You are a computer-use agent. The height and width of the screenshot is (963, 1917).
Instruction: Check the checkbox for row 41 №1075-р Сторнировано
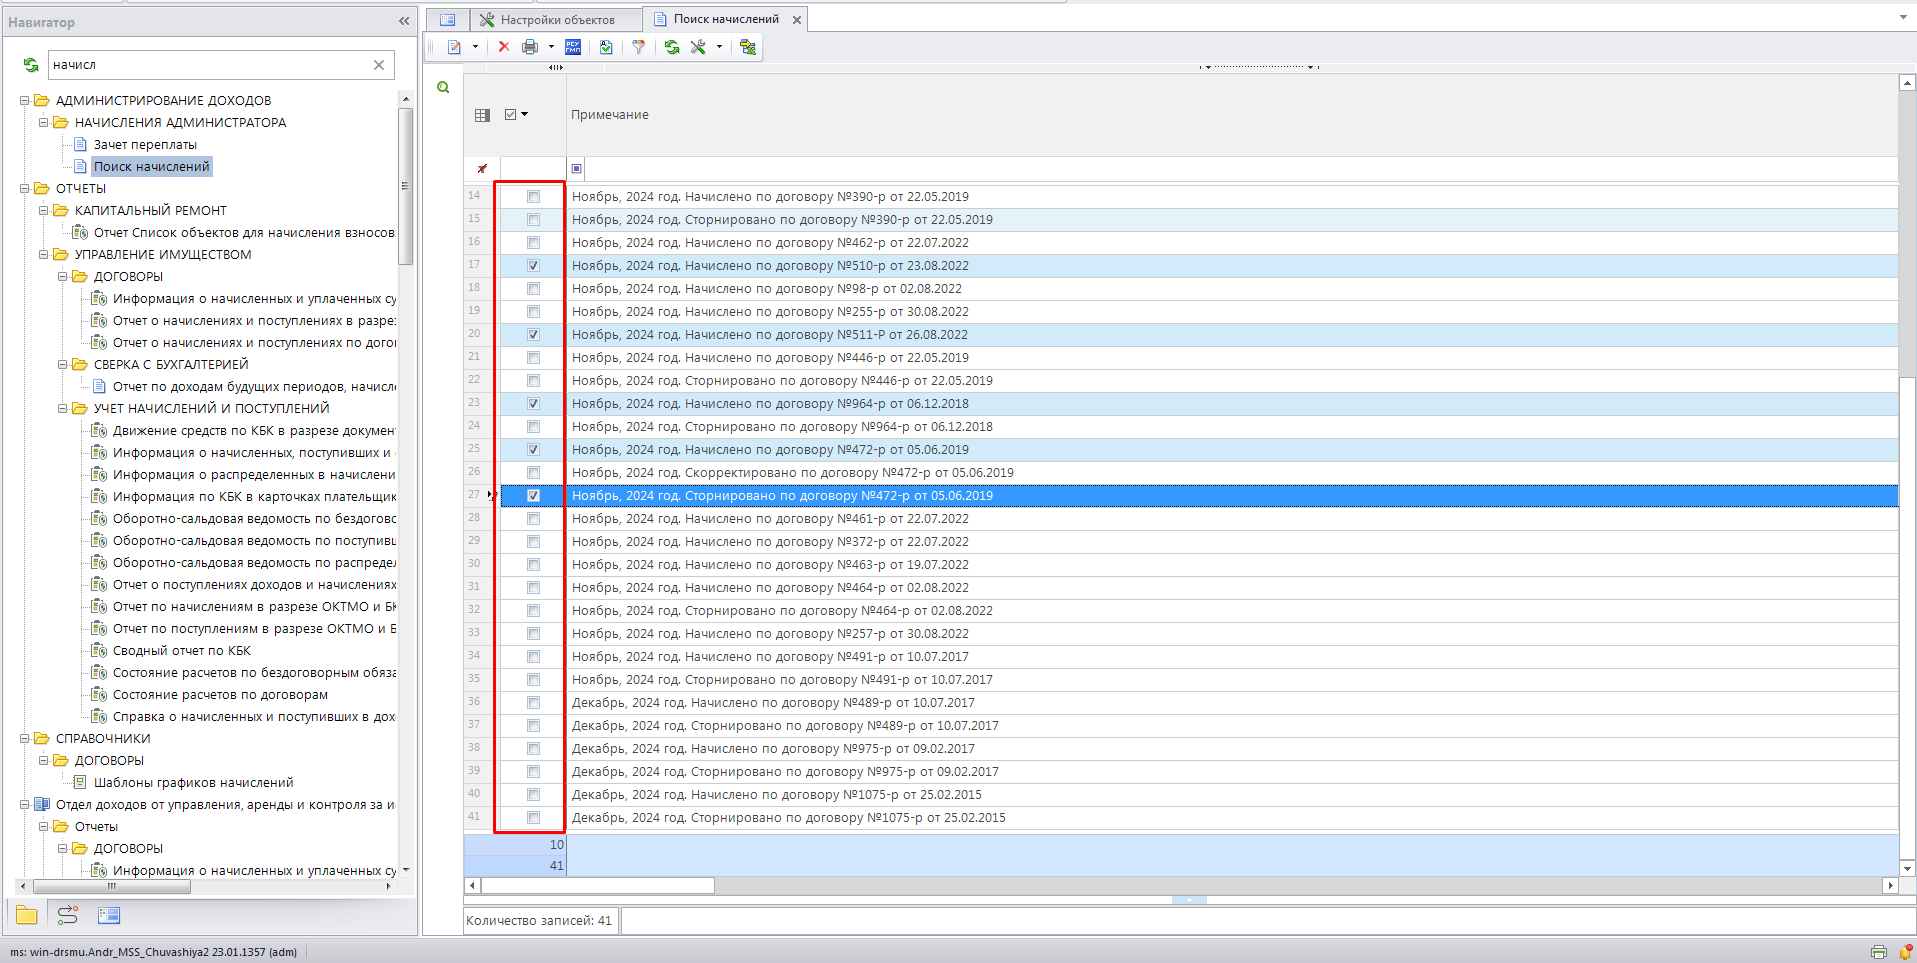pos(533,818)
